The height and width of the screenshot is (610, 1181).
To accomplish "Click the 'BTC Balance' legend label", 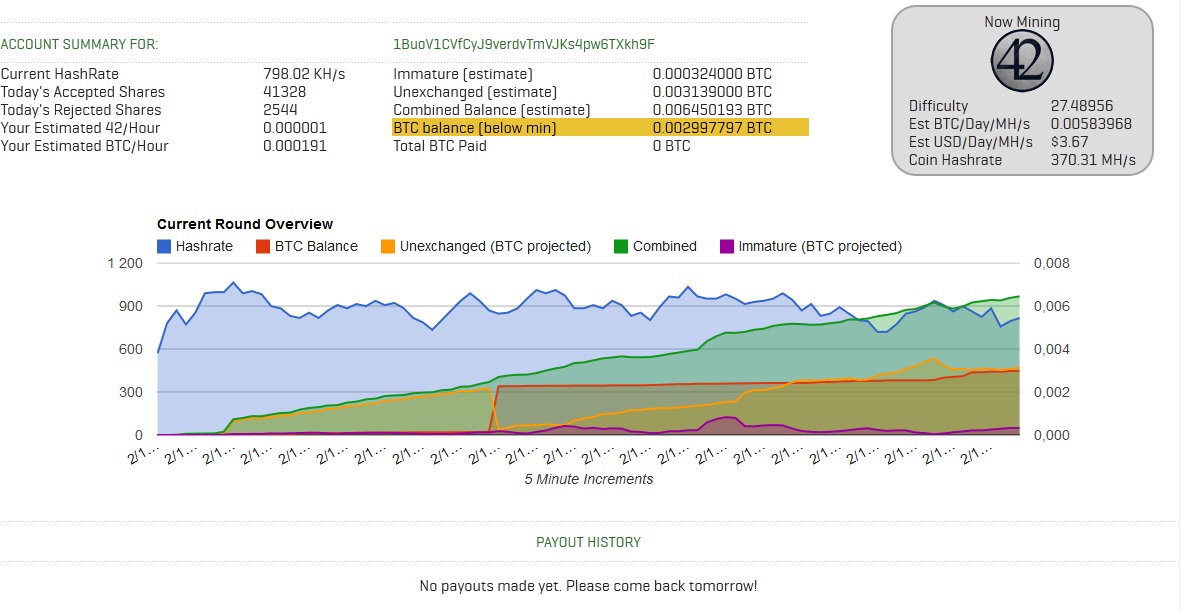I will coord(316,246).
